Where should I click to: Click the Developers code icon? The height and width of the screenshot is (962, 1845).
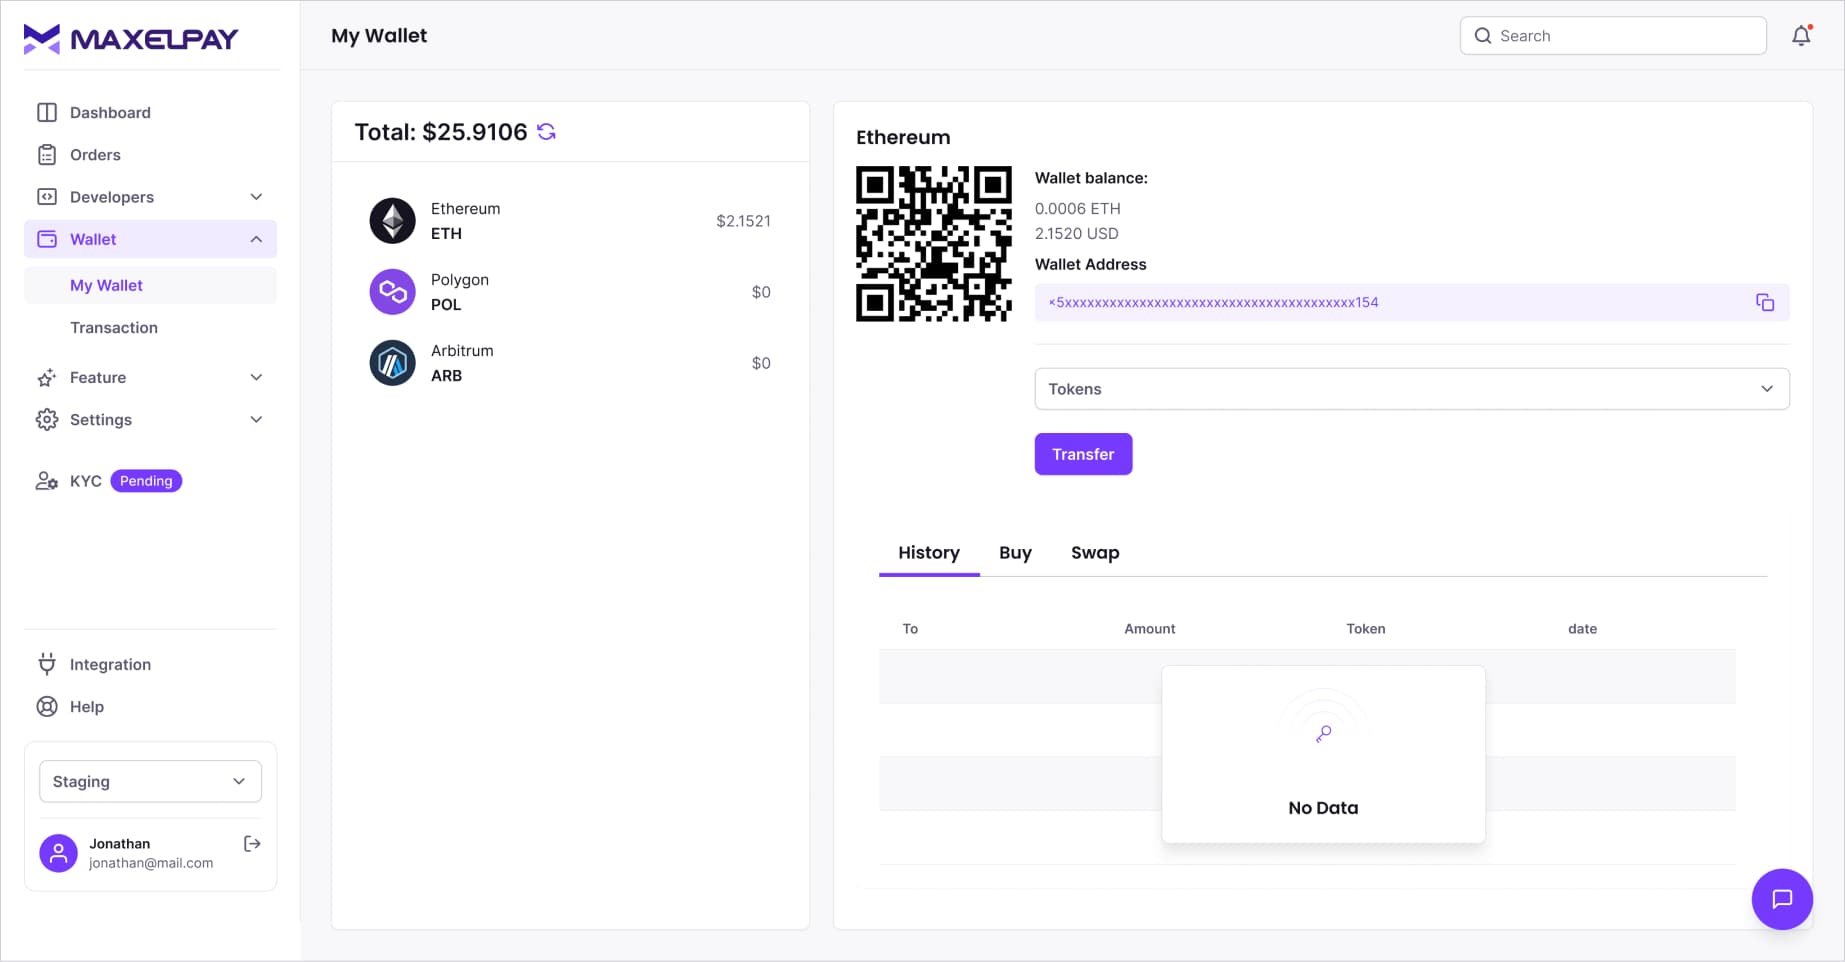pos(47,196)
